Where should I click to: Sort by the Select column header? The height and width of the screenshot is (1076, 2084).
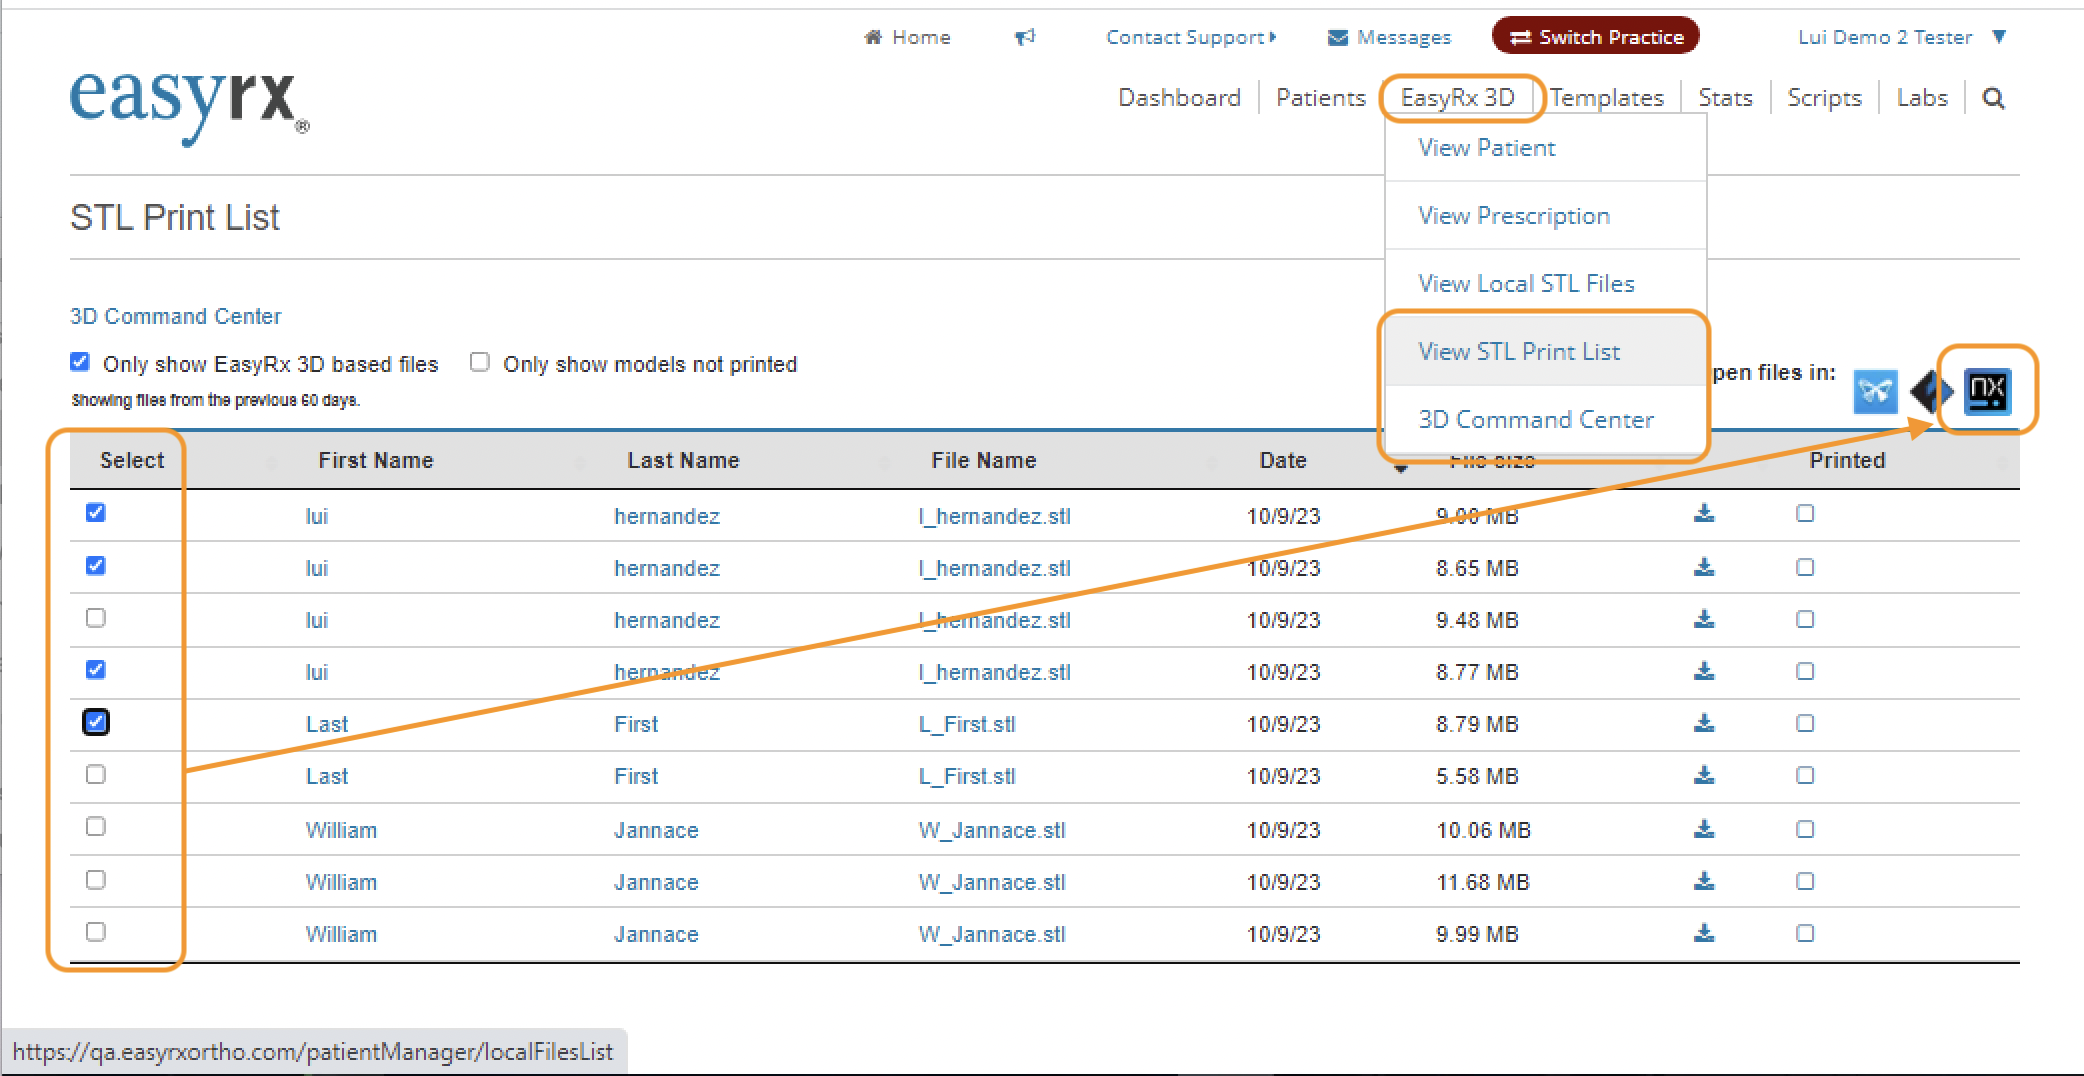click(131, 460)
